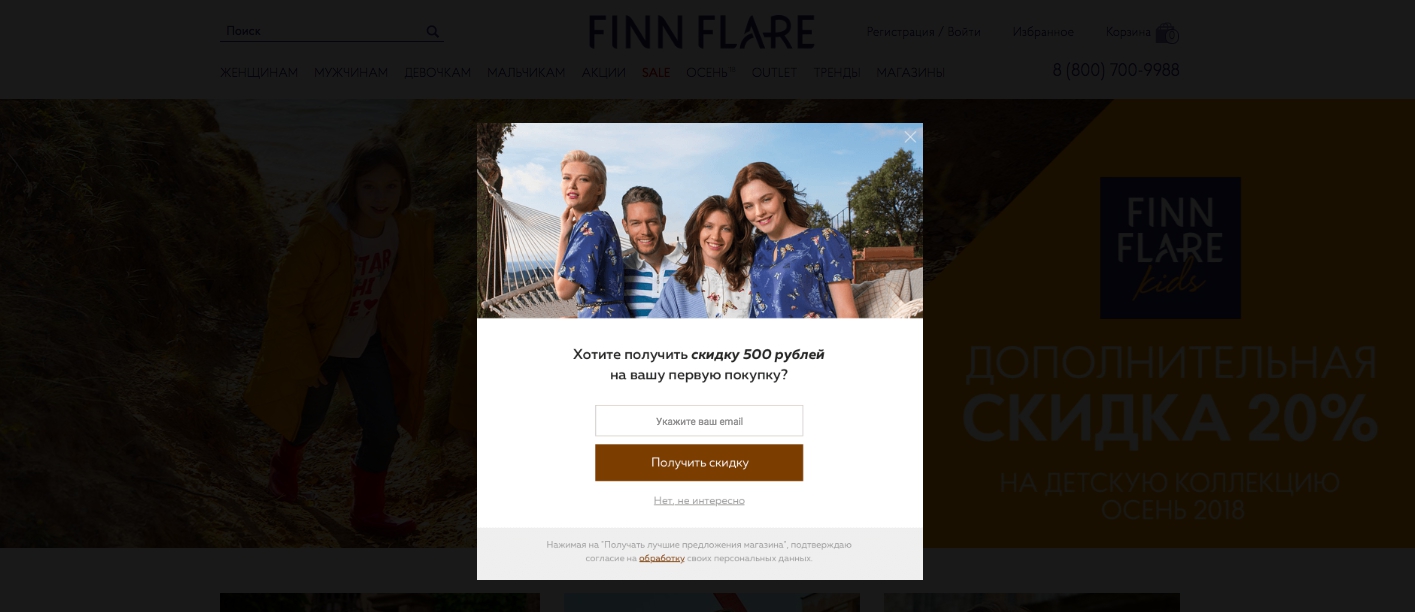1415x612 pixels.
Task: Click the search magnifier icon
Action: [432, 32]
